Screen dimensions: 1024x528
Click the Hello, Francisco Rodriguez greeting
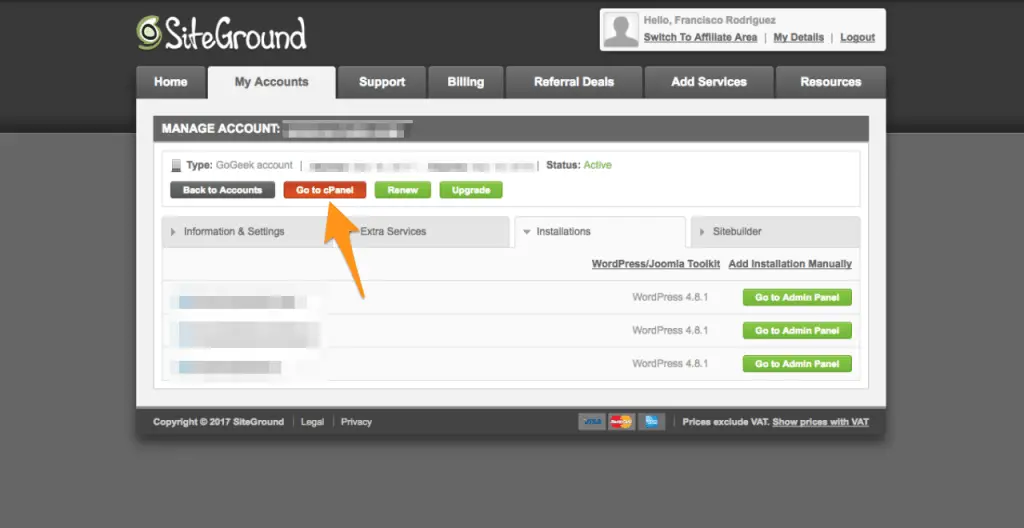[710, 20]
